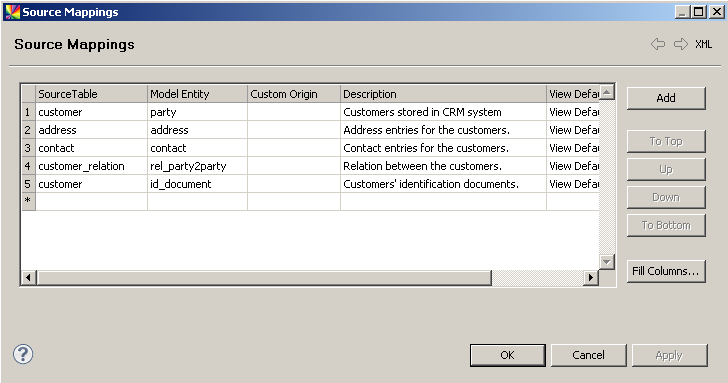Screen dimensions: 728x383
Task: Maximize the Source Mappings window
Action: click(x=699, y=12)
